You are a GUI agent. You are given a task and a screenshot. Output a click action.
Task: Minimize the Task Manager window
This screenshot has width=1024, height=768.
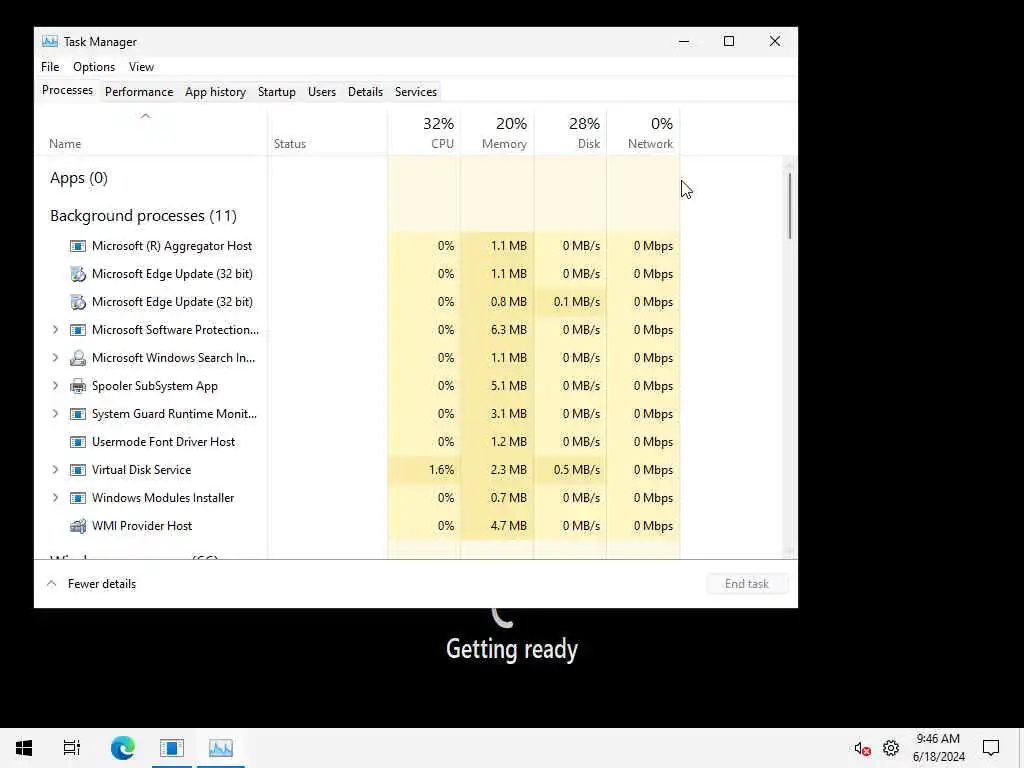point(684,41)
